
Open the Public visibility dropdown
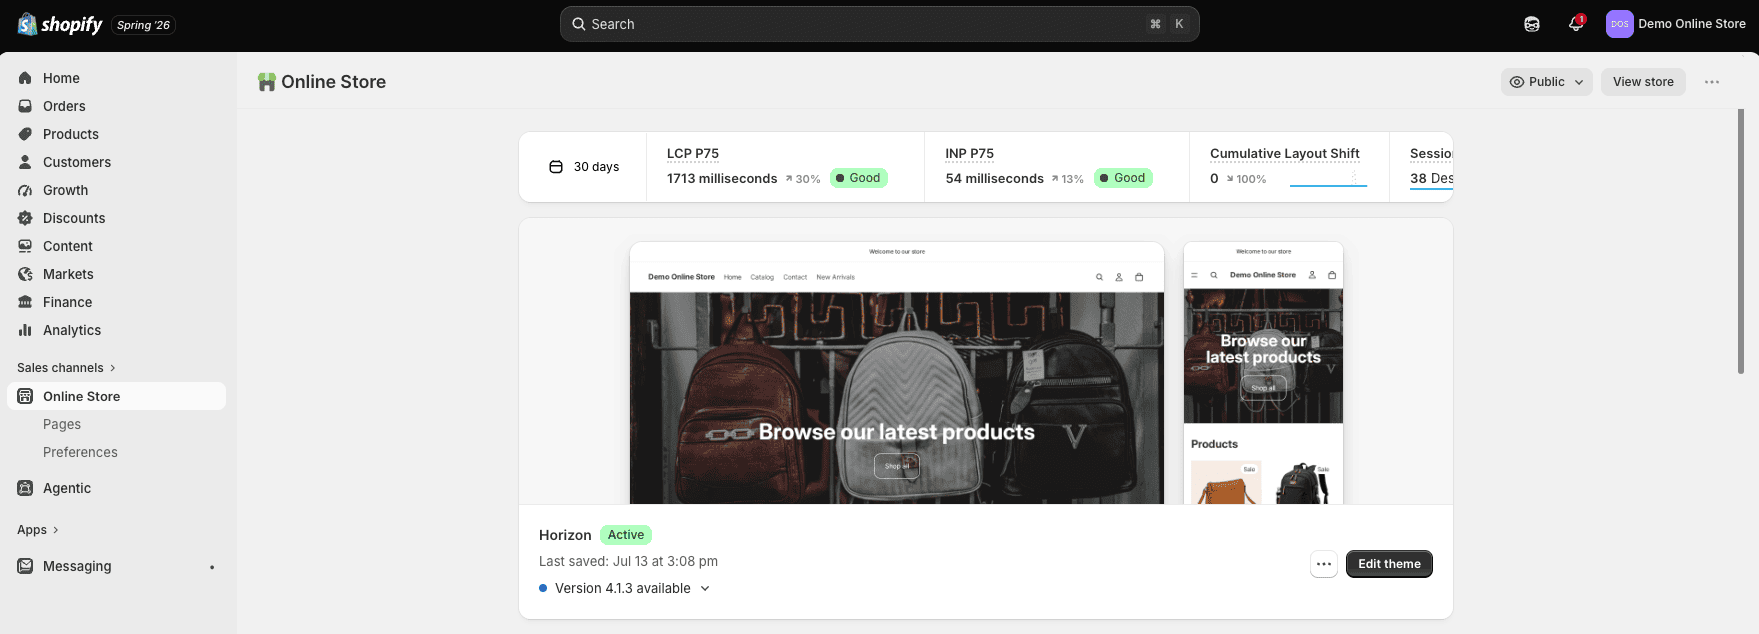1546,82
